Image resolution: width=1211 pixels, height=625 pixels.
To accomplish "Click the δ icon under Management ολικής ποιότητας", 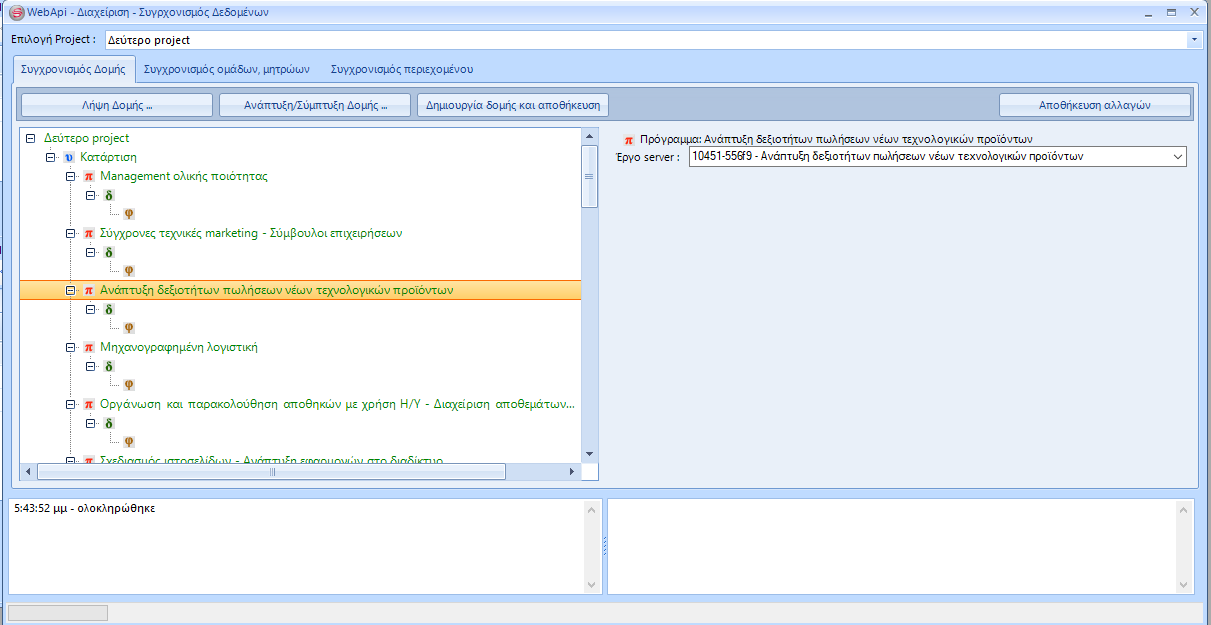I will (109, 196).
